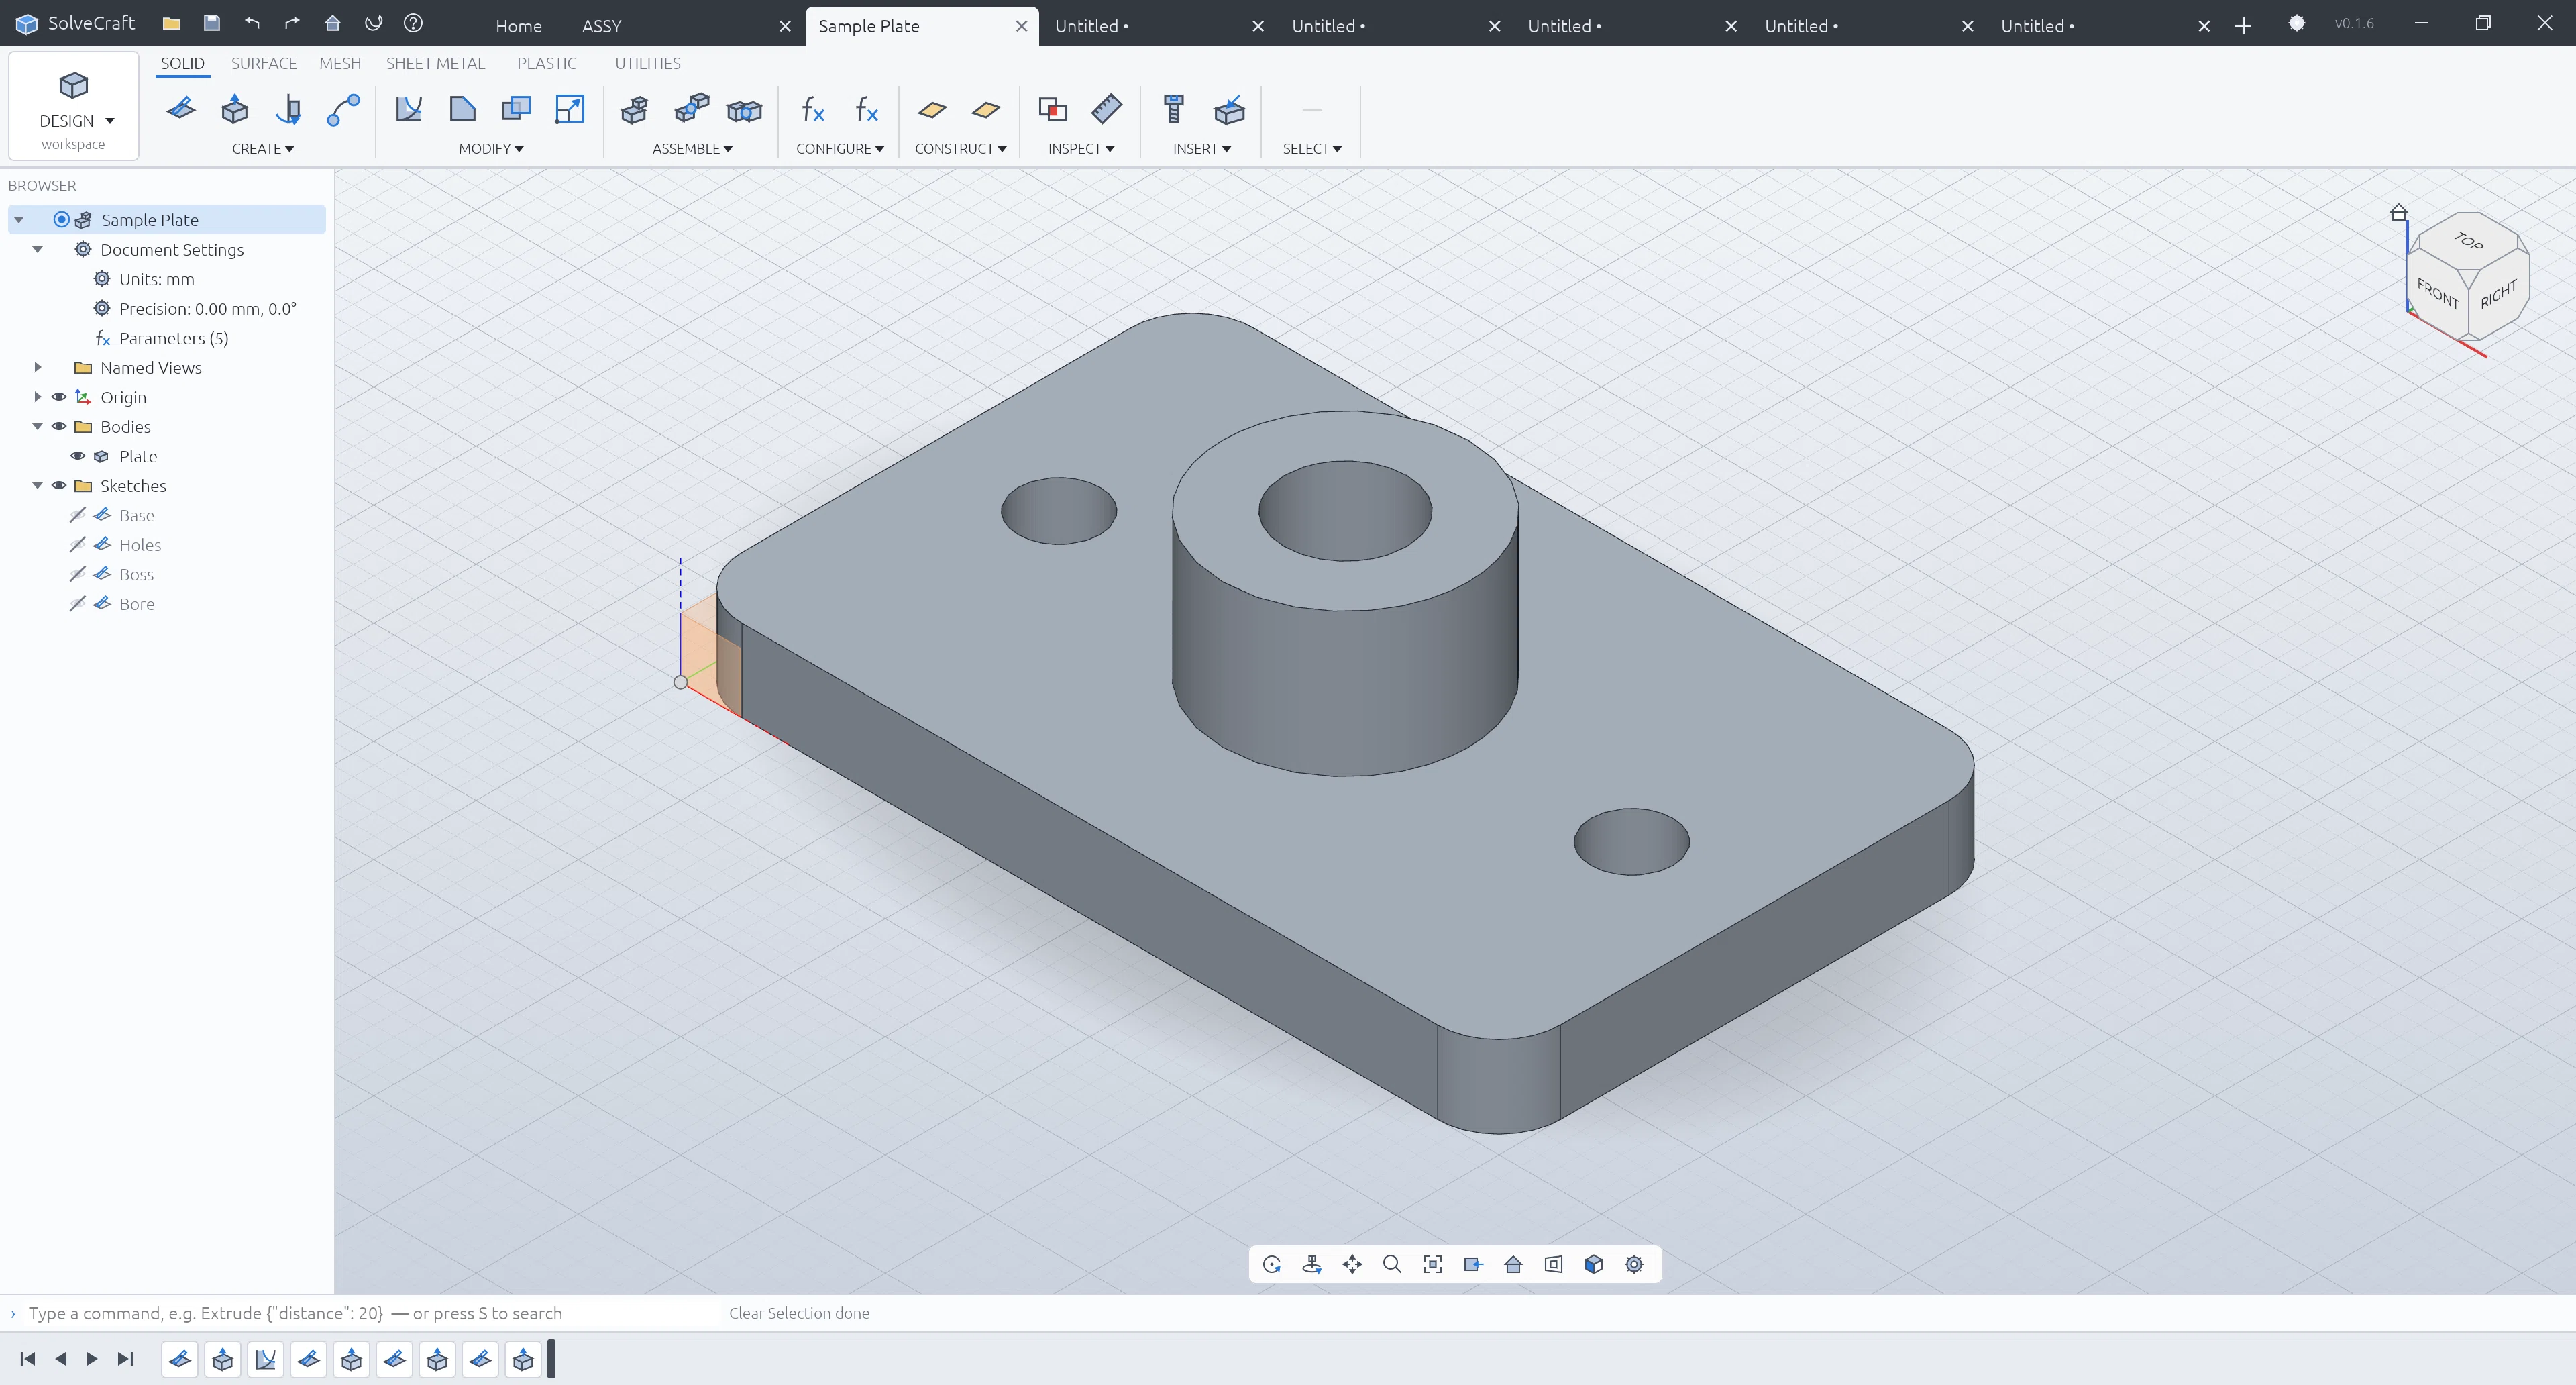This screenshot has height=1385, width=2576.
Task: Go to the Home tab
Action: pyautogui.click(x=518, y=26)
